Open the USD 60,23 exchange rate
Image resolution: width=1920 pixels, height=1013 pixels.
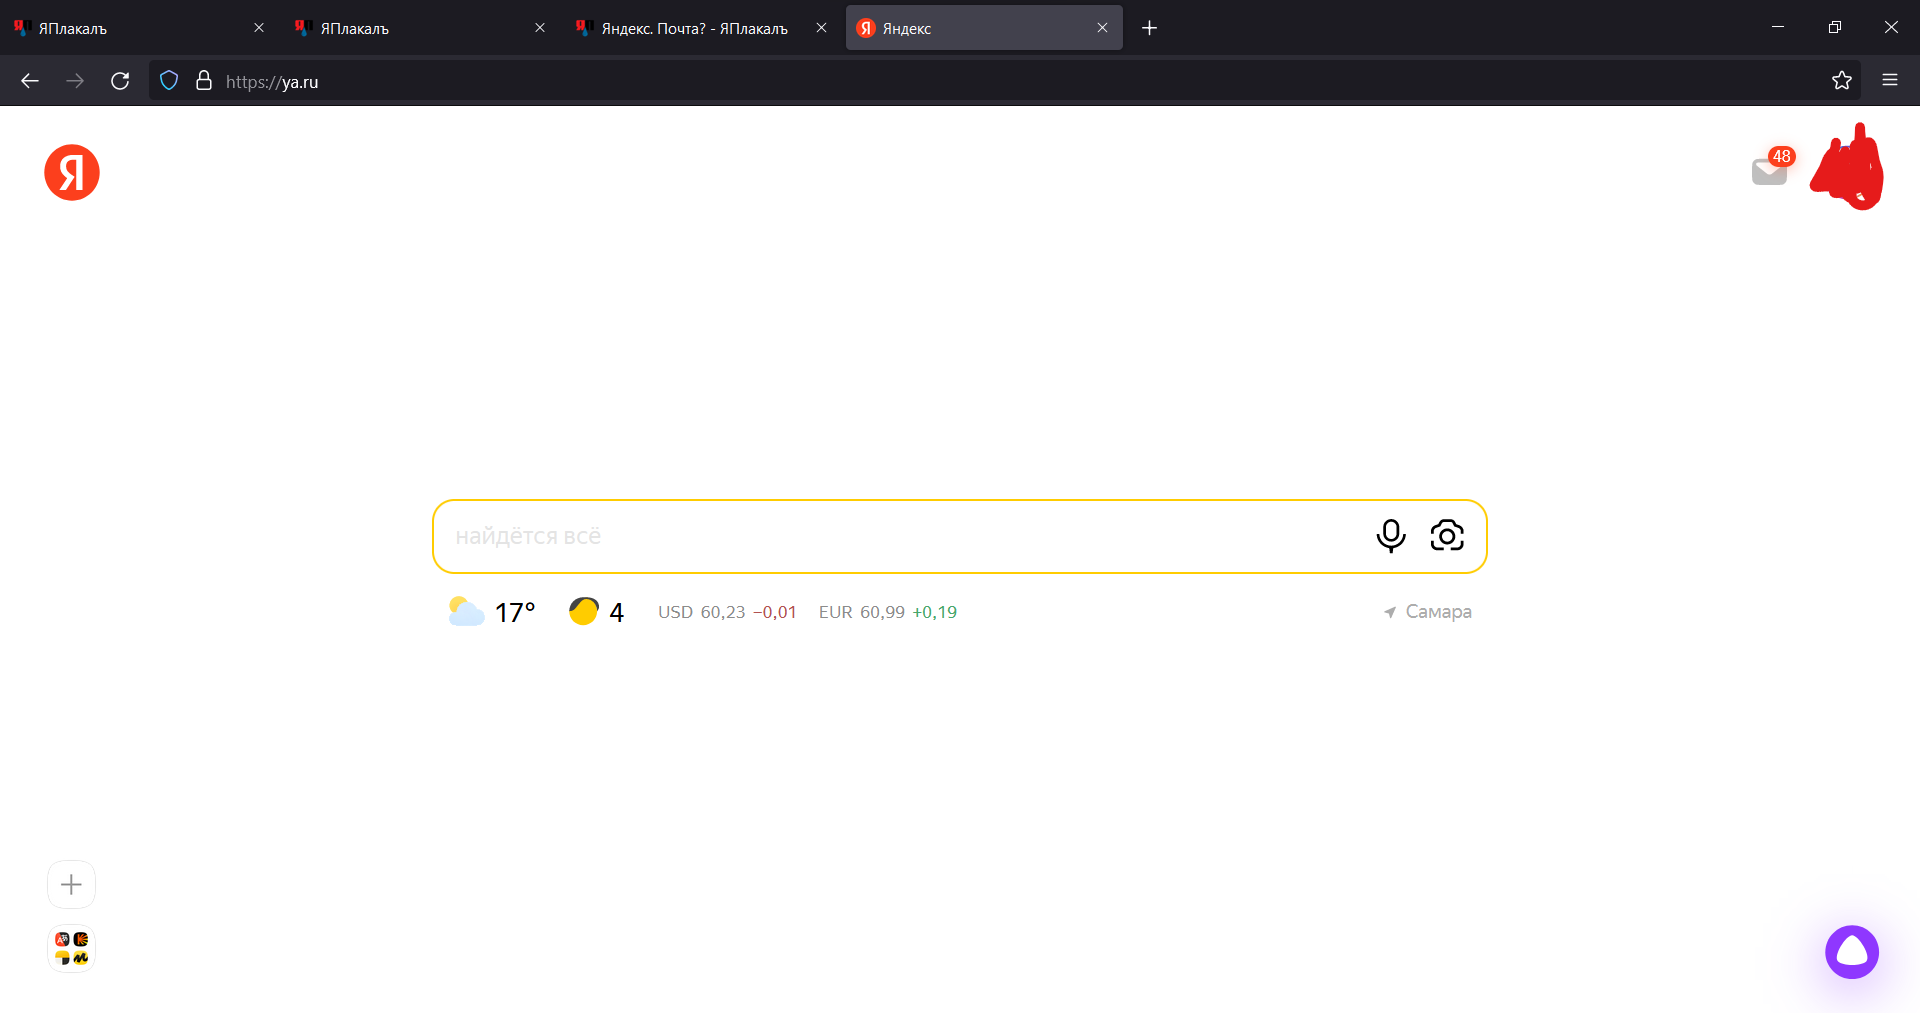(727, 612)
